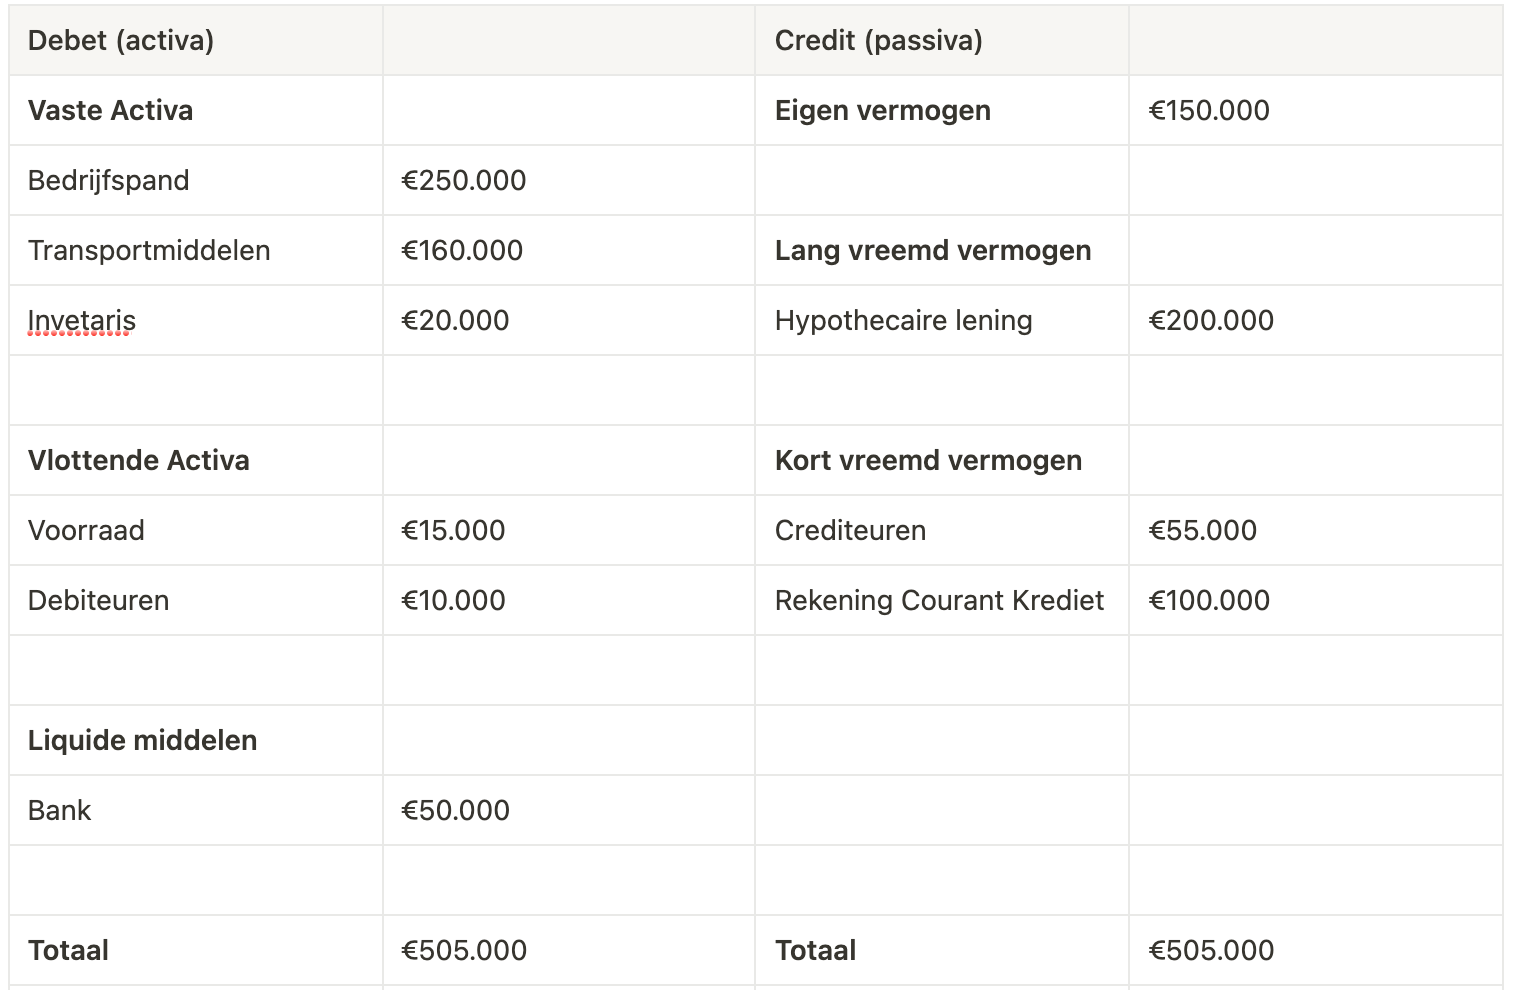Click the misspelled word 'Invetaris'

coord(82,321)
